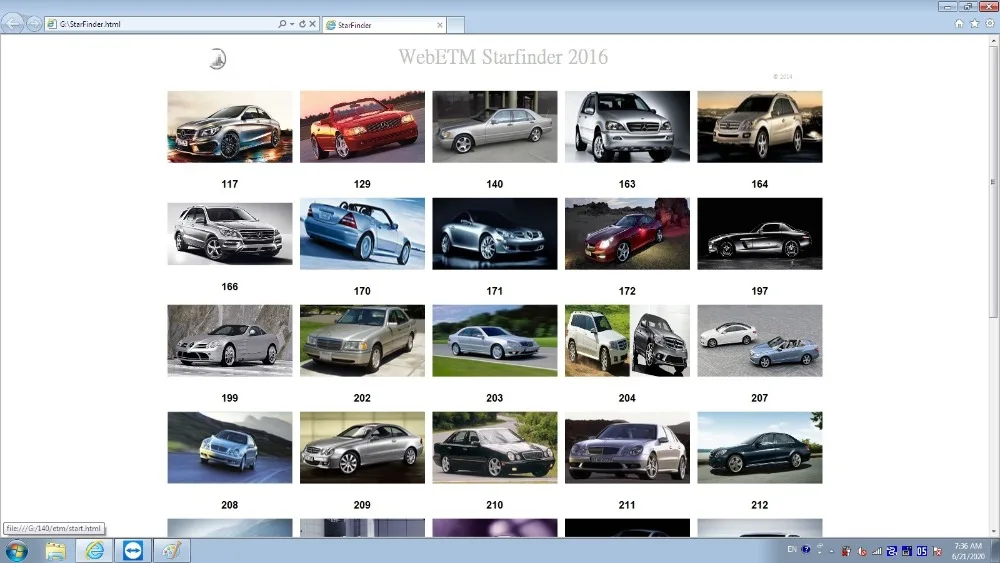This screenshot has width=1000, height=563.
Task: Click the 209 model number label
Action: pos(362,505)
